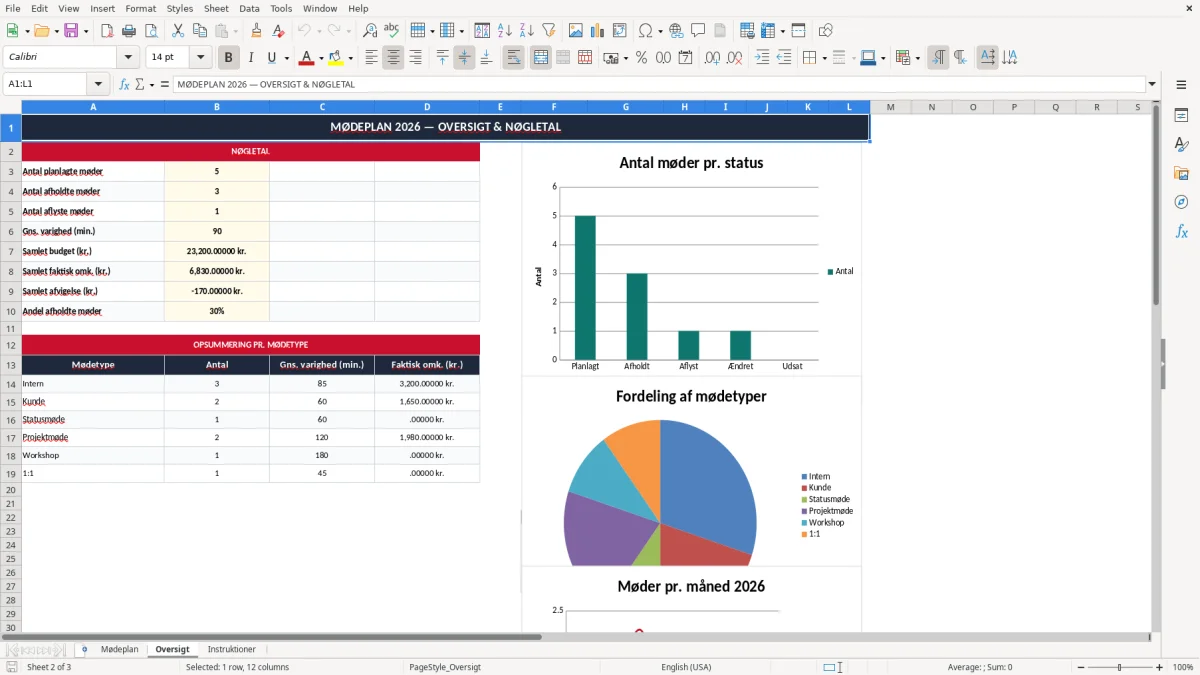Expand the formula bar arrow

click(1153, 84)
